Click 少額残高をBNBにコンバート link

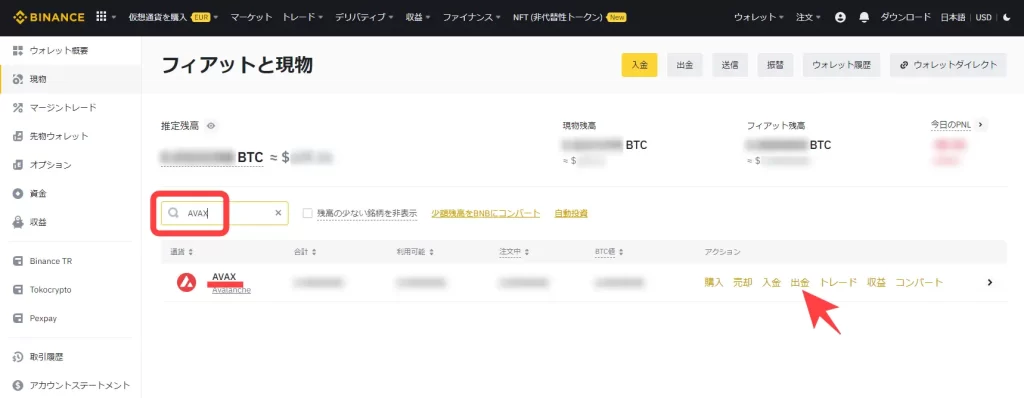click(486, 213)
